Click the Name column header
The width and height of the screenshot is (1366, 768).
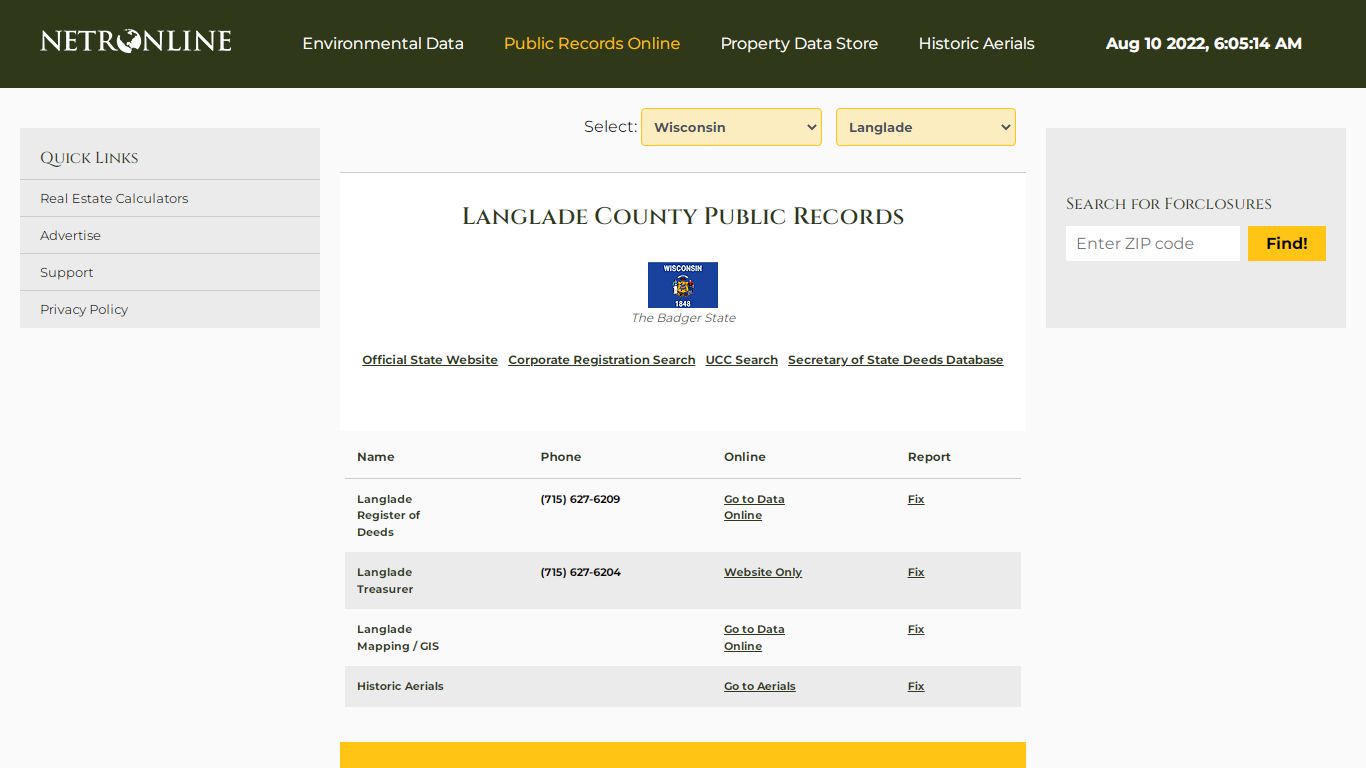[376, 456]
